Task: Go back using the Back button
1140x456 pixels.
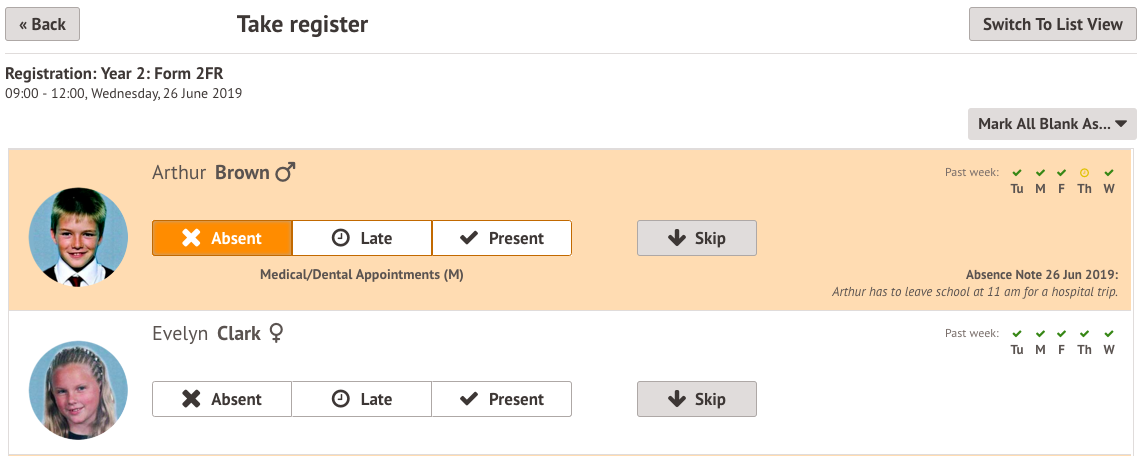Action: (x=42, y=24)
